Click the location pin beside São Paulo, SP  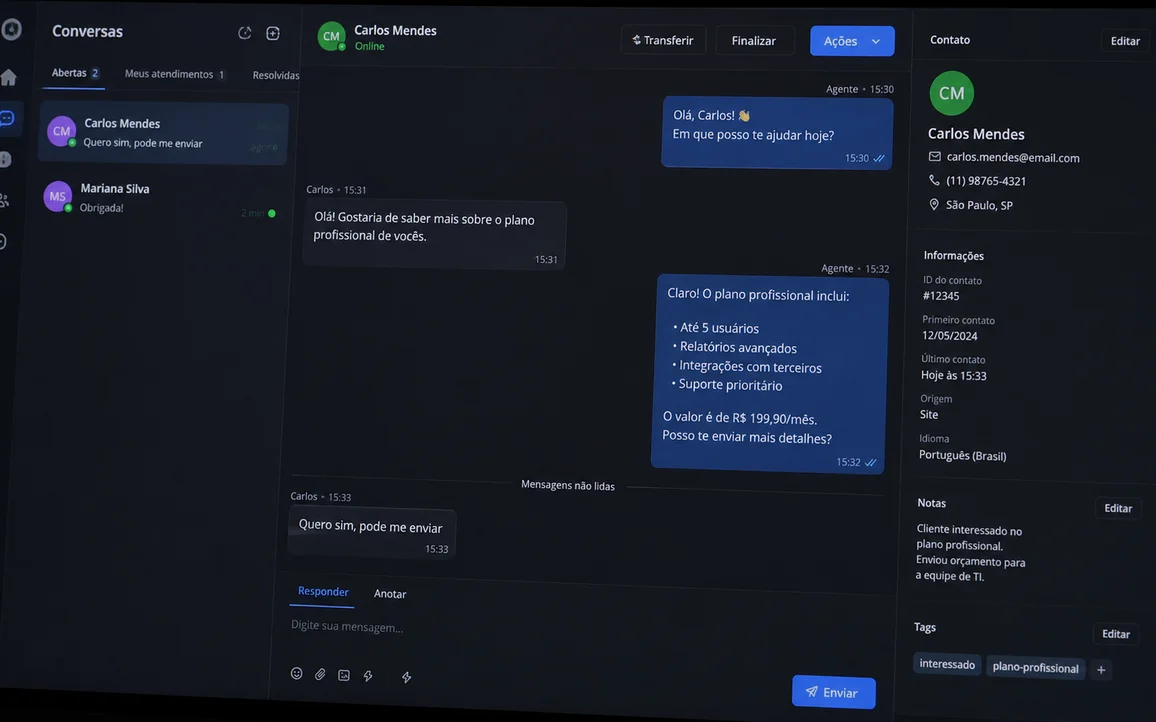pyautogui.click(x=933, y=204)
